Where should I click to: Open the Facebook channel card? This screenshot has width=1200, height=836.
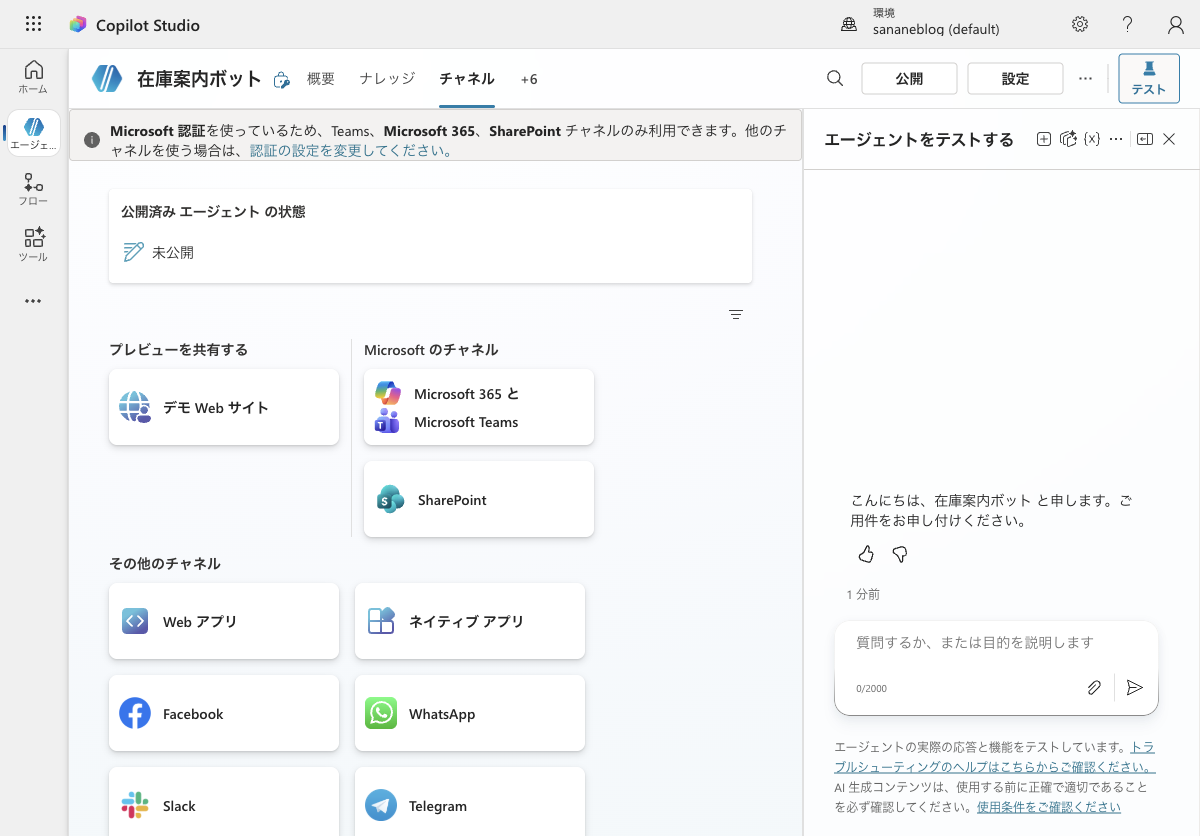[x=224, y=713]
